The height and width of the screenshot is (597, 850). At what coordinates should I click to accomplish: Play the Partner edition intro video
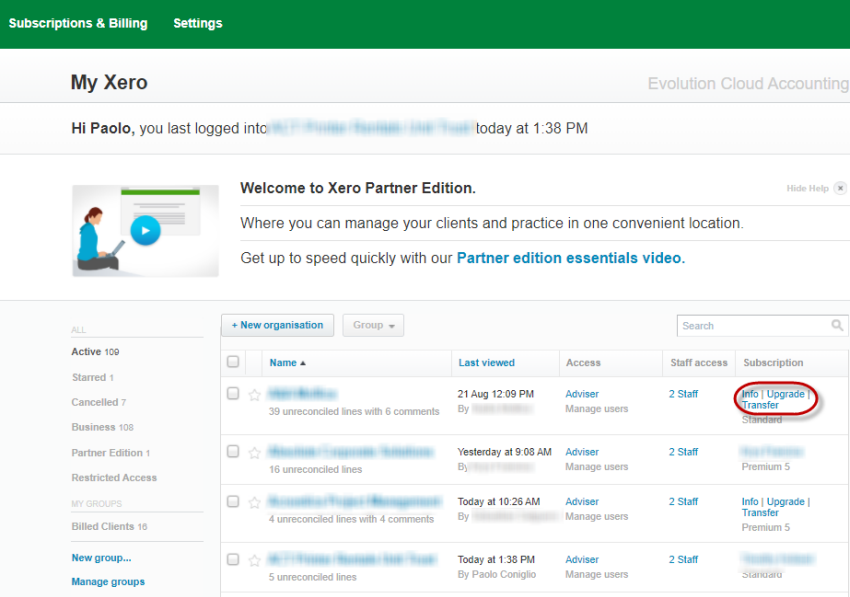[x=145, y=230]
